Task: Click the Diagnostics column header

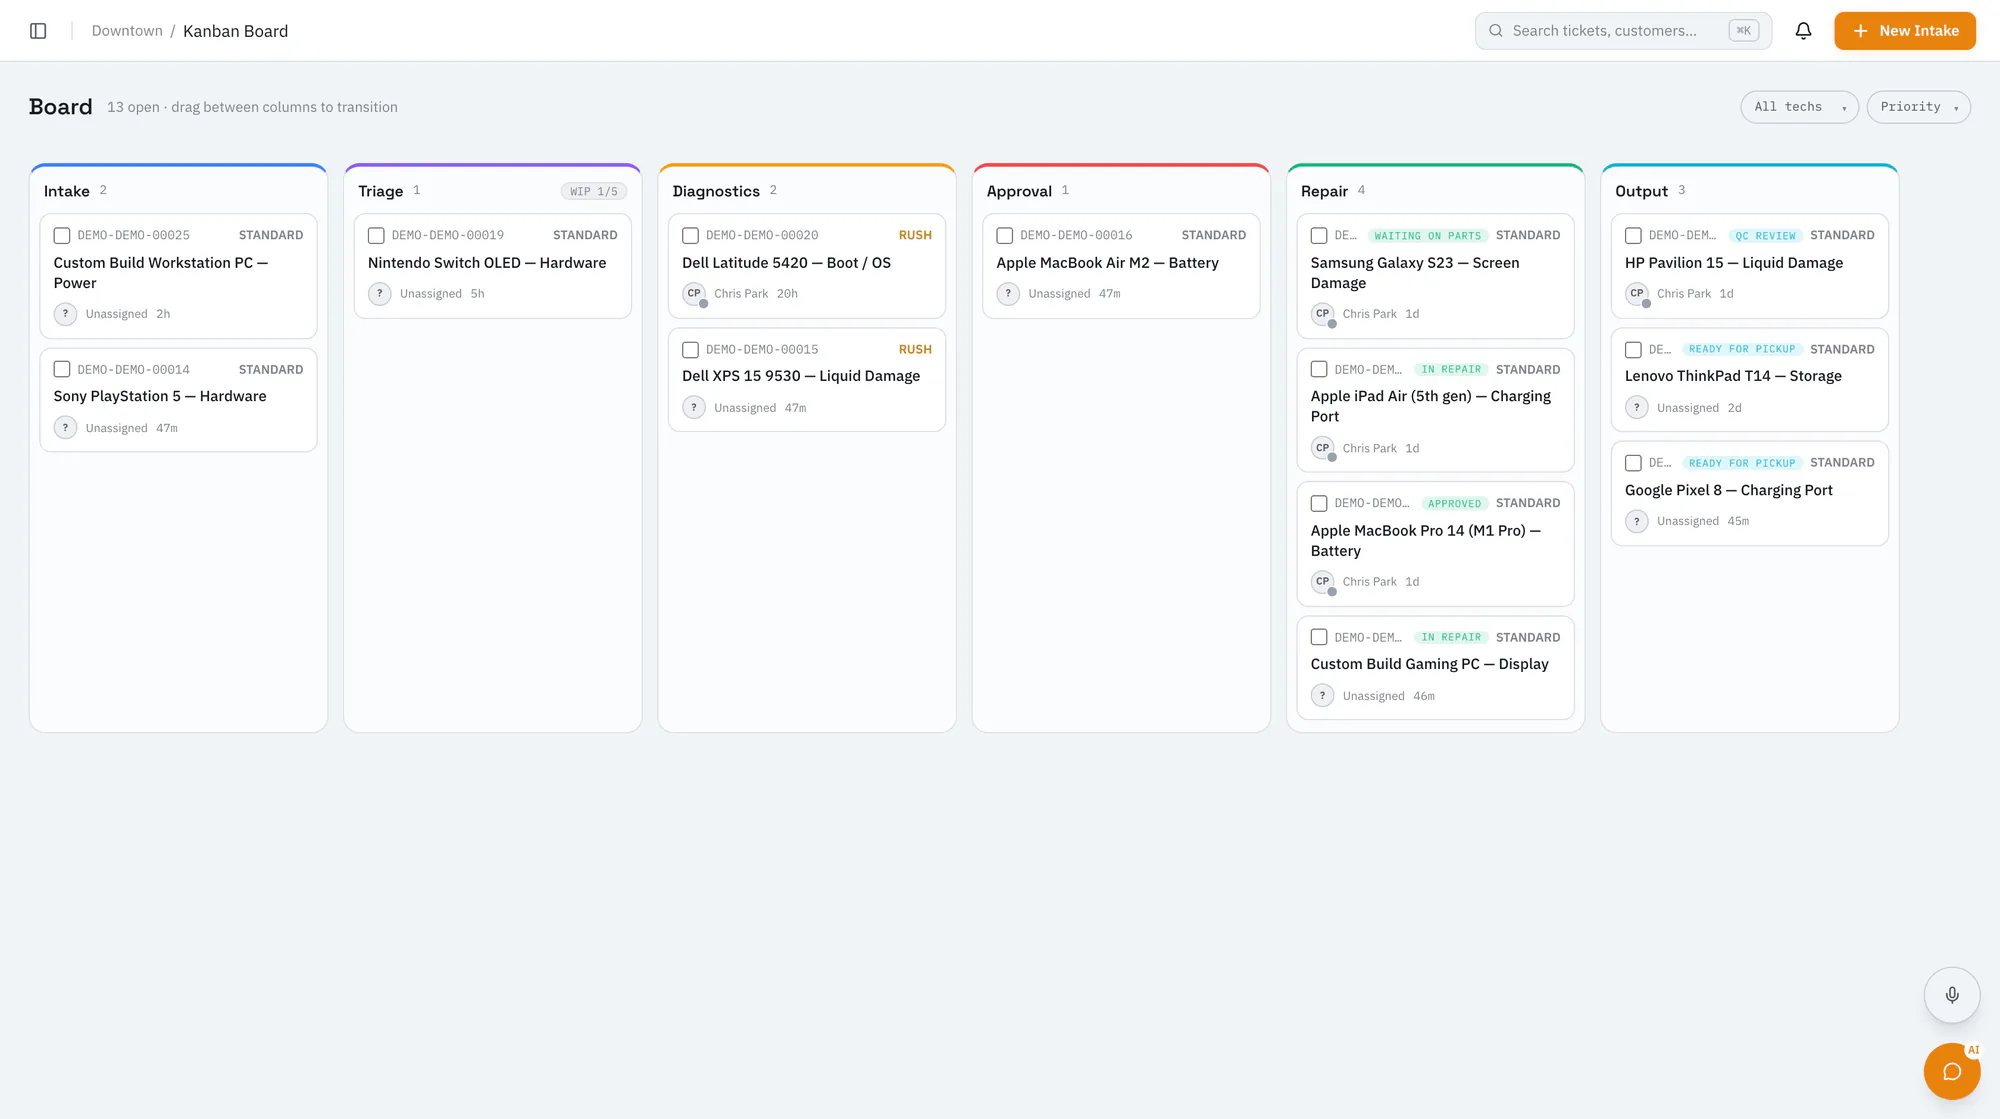Action: pos(716,191)
